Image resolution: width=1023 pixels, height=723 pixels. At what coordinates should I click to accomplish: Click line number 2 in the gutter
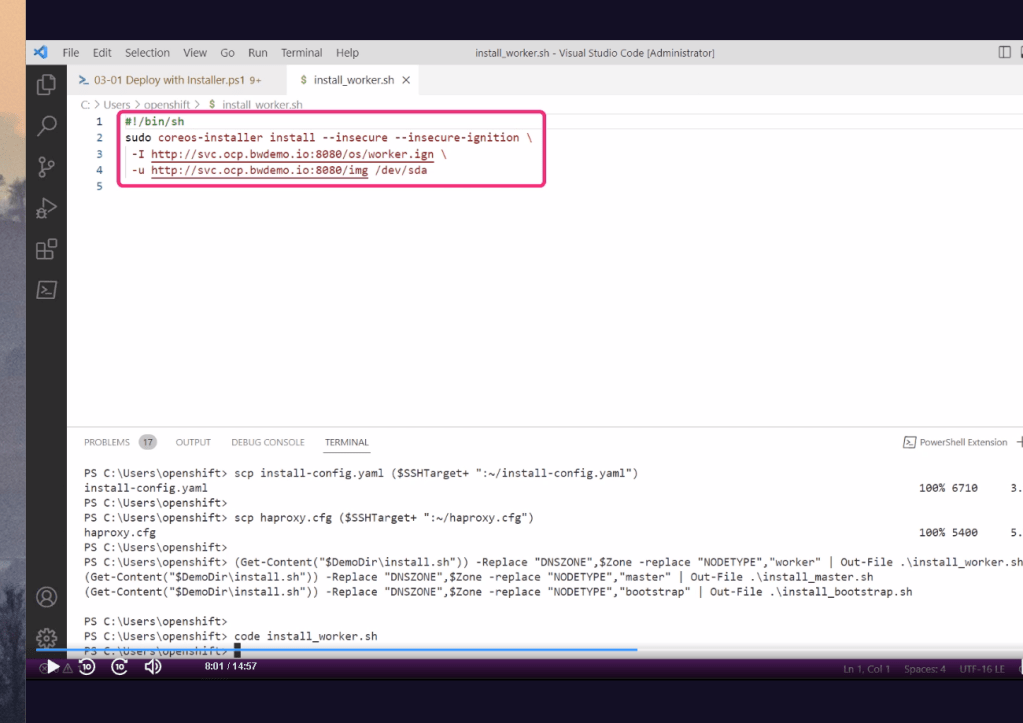[99, 138]
